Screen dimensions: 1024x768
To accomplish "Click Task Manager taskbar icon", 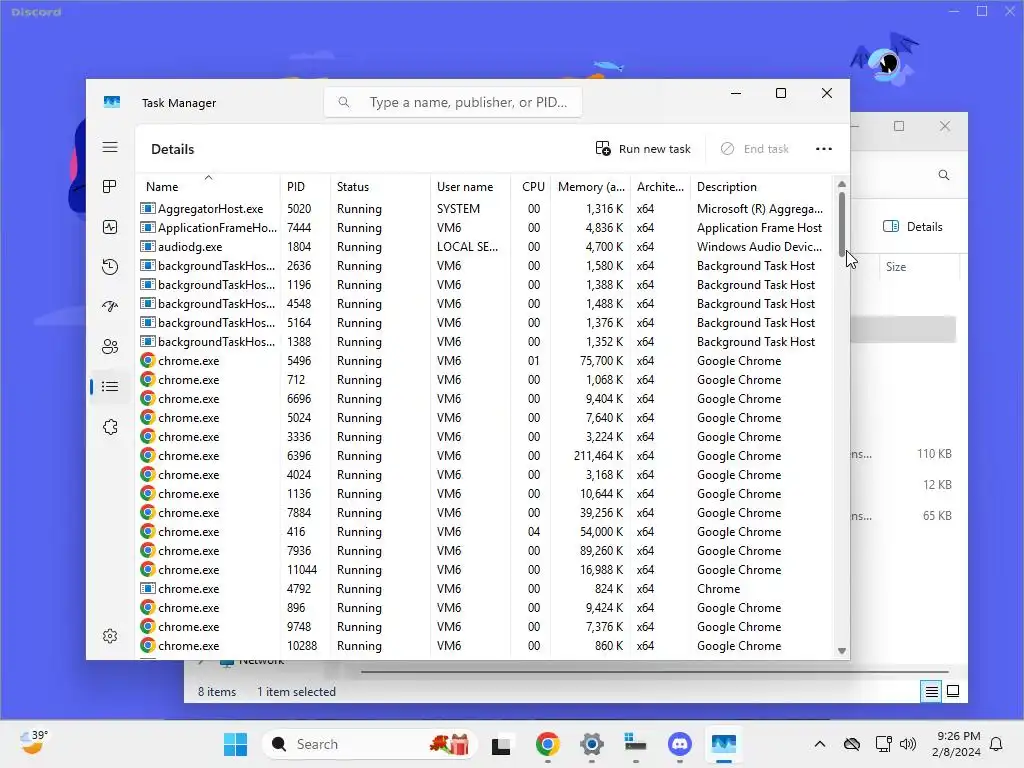I will click(724, 744).
